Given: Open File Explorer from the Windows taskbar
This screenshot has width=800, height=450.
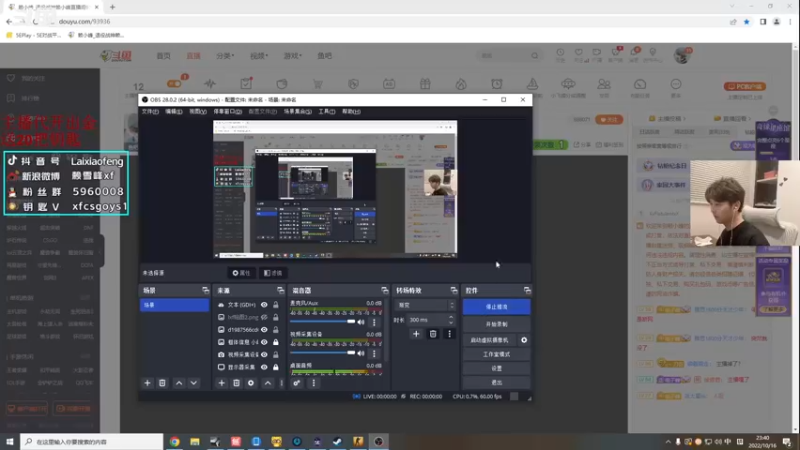Looking at the screenshot, I should (x=195, y=441).
